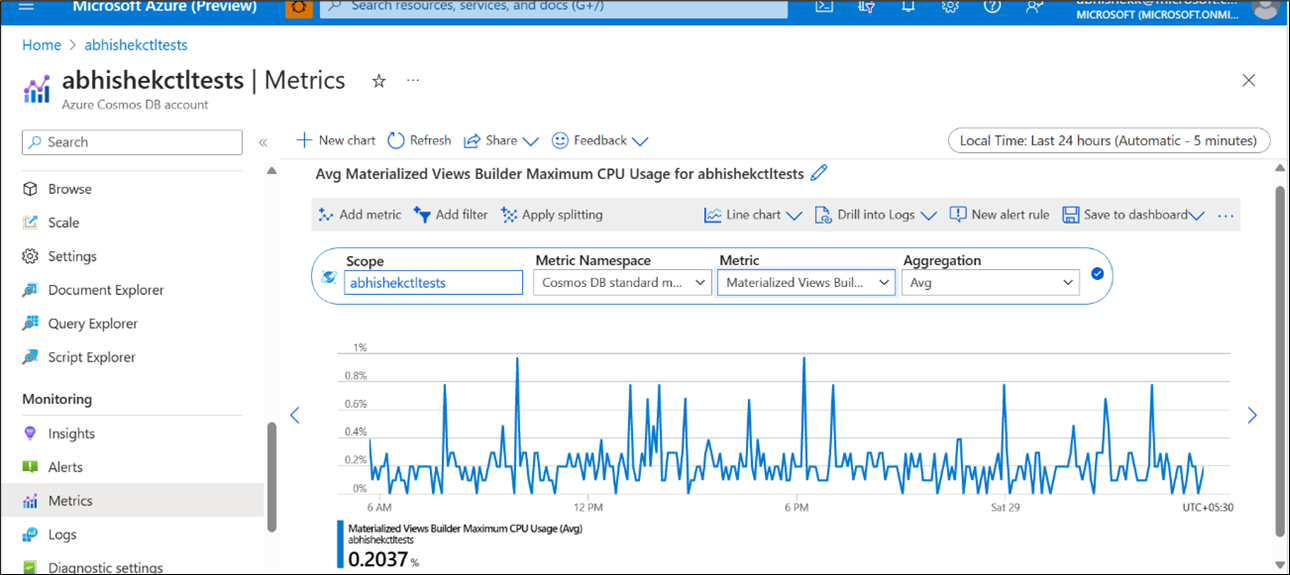This screenshot has width=1290, height=575.
Task: Click Add metric
Action: 360,215
